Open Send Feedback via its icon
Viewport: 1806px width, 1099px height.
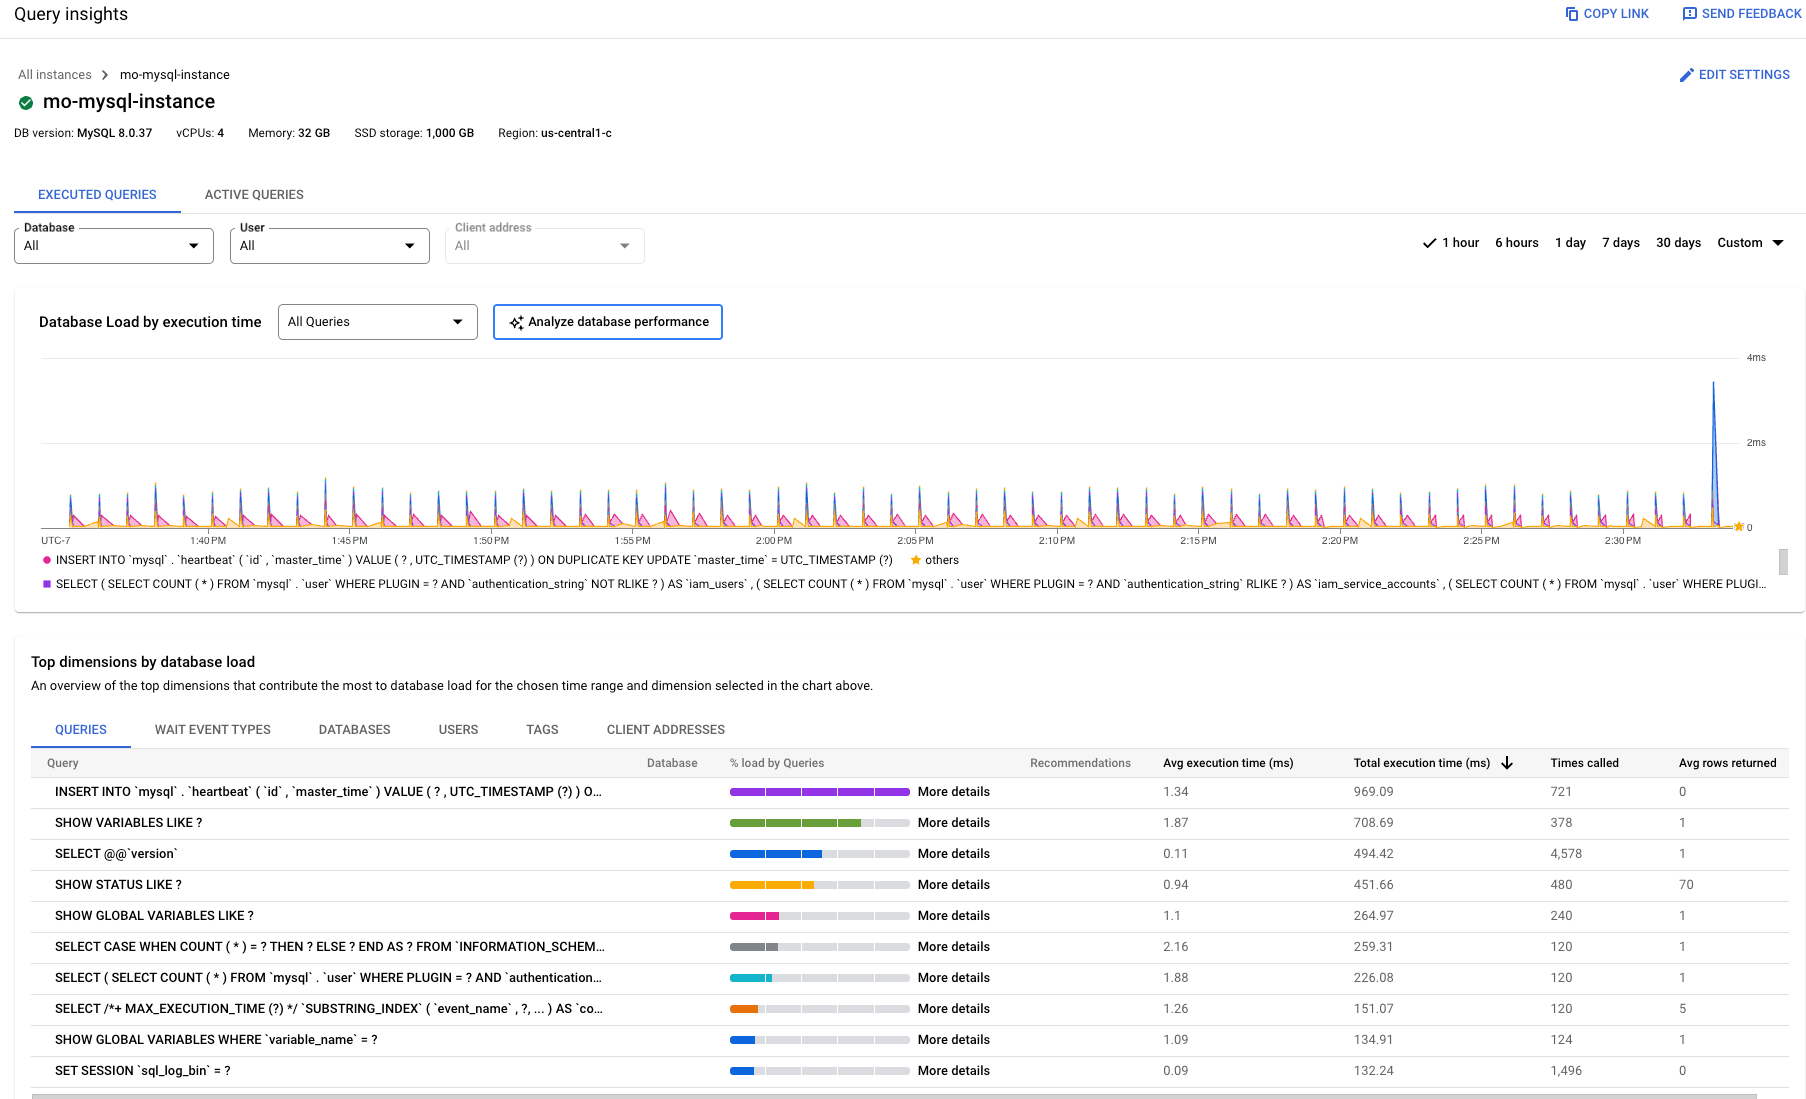click(x=1690, y=13)
